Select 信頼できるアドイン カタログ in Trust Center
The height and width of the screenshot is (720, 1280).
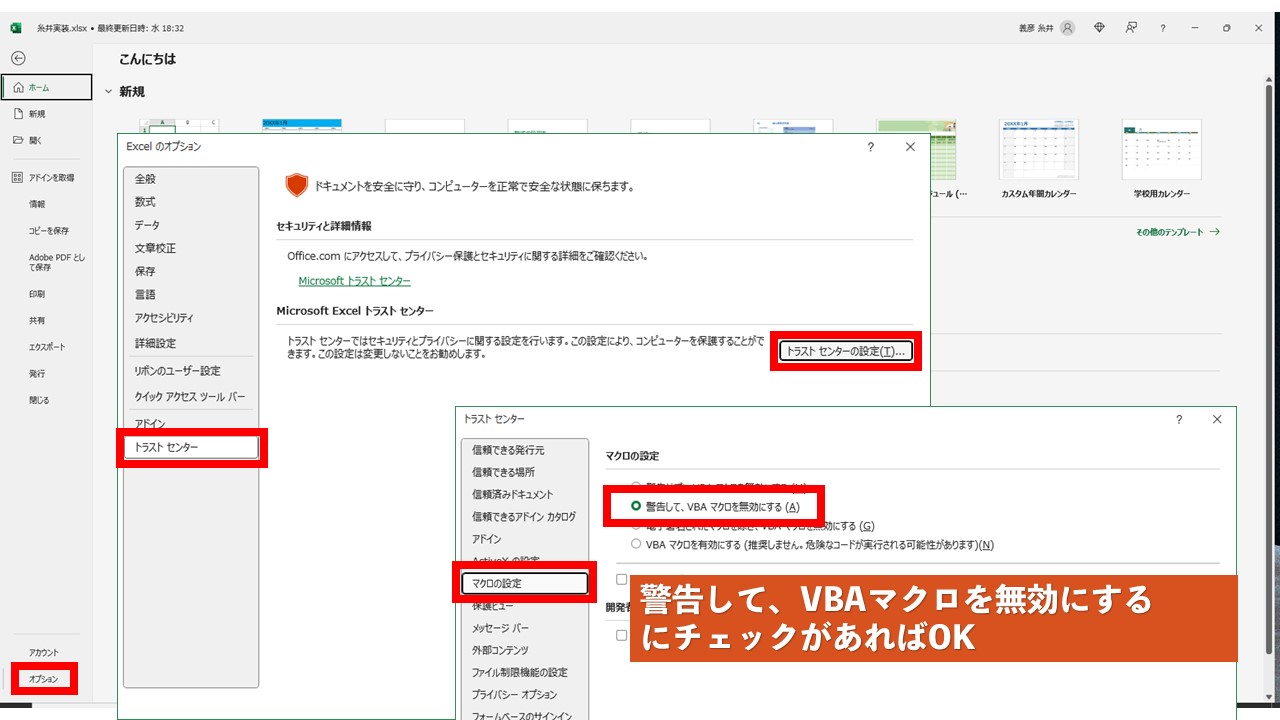coord(524,516)
